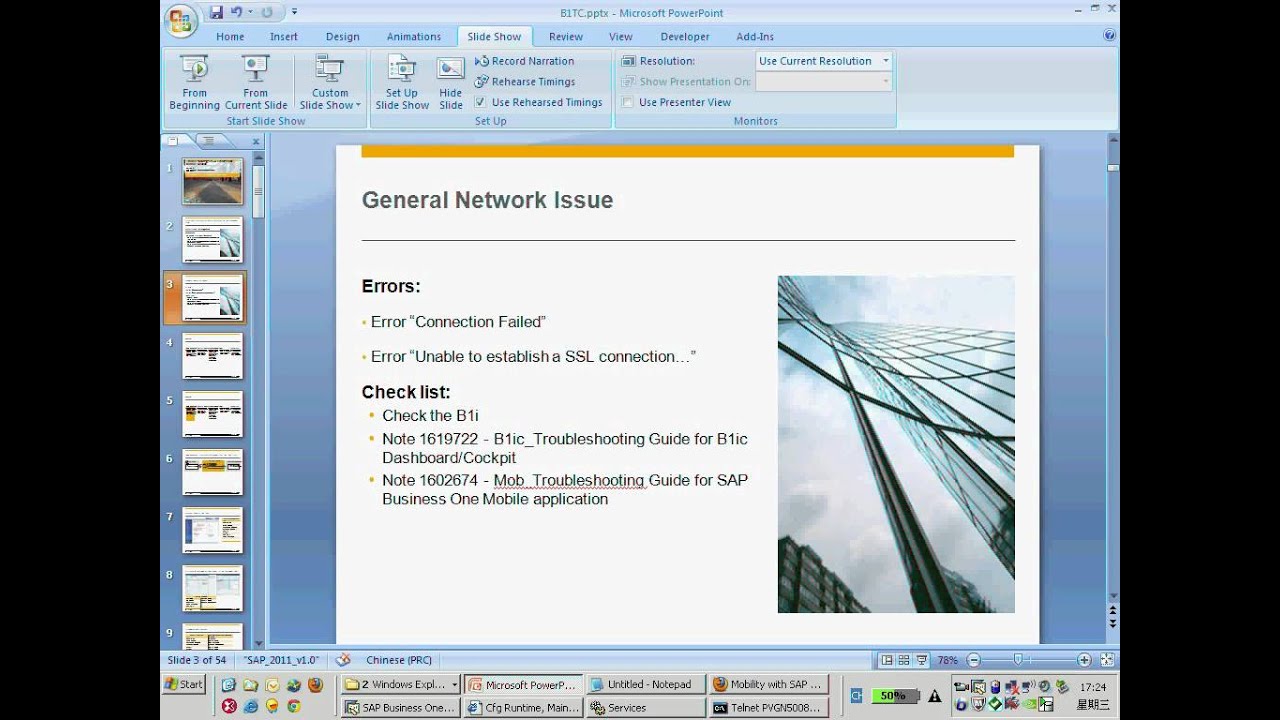This screenshot has height=720, width=1280.
Task: Open the Custom Slide Show menu
Action: (330, 82)
